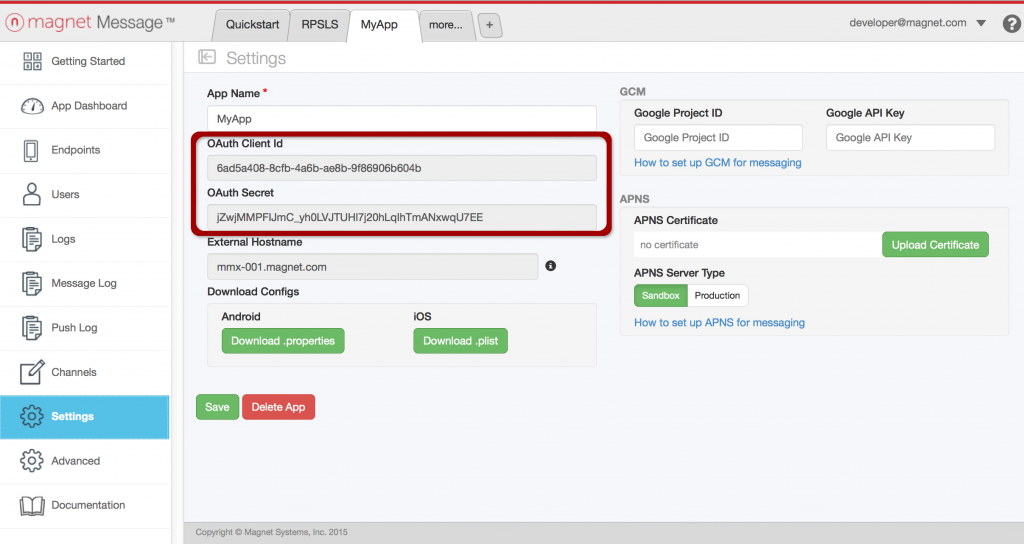
Task: Switch to the Quickstart tab
Action: coord(252,25)
